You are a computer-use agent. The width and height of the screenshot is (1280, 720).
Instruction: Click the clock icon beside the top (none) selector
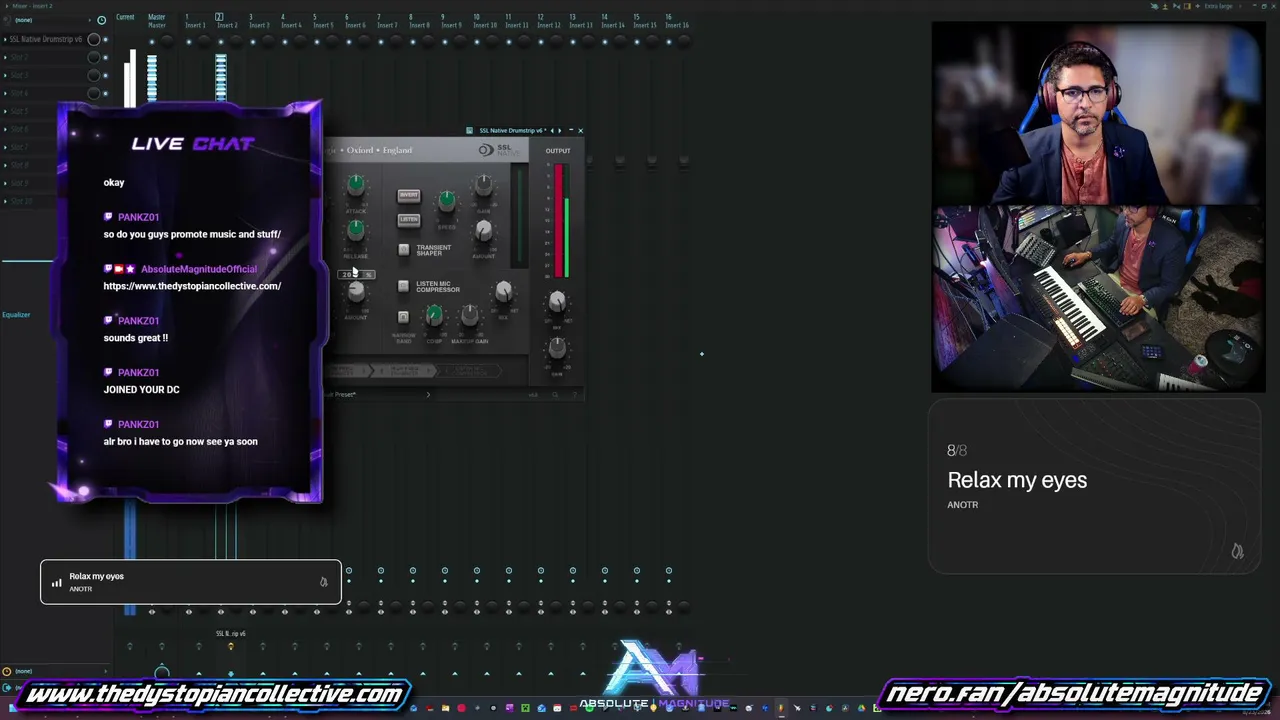[x=101, y=20]
